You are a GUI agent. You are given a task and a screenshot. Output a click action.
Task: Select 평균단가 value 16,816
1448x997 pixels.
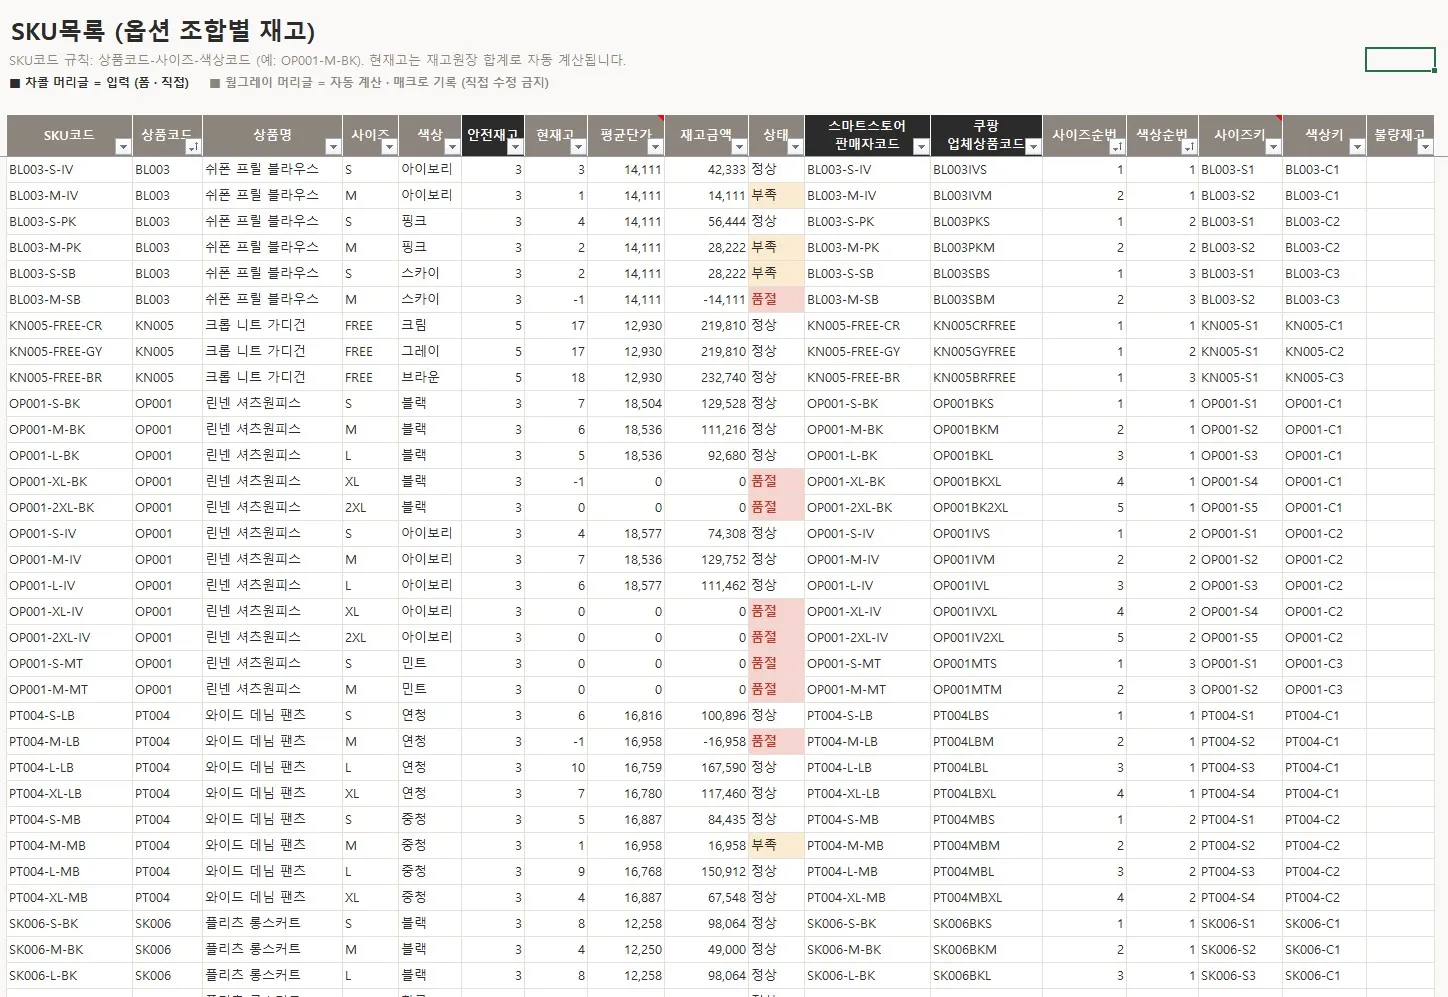pyautogui.click(x=626, y=716)
